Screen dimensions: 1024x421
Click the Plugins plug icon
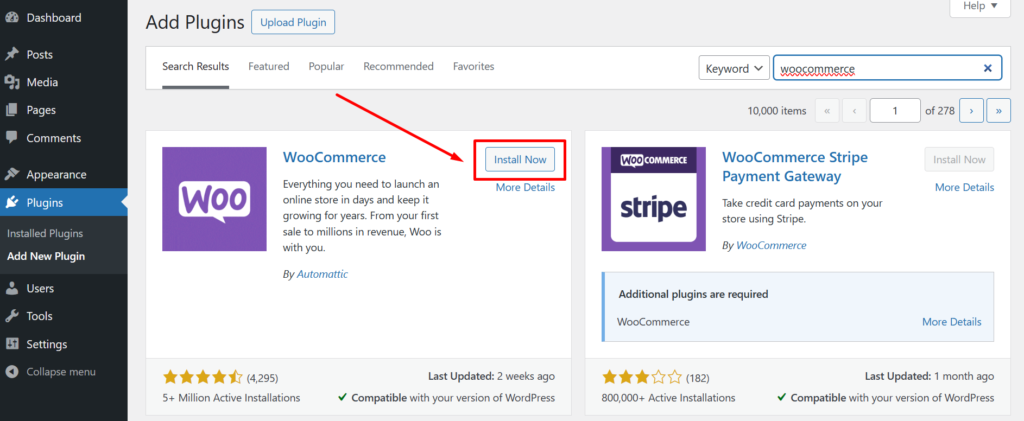tap(12, 202)
